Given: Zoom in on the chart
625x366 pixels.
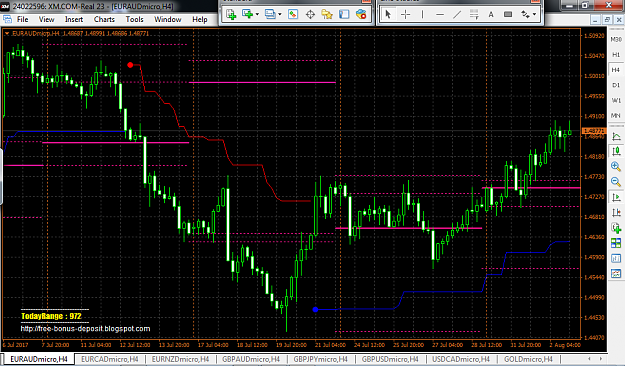Looking at the screenshot, I should coord(616,166).
